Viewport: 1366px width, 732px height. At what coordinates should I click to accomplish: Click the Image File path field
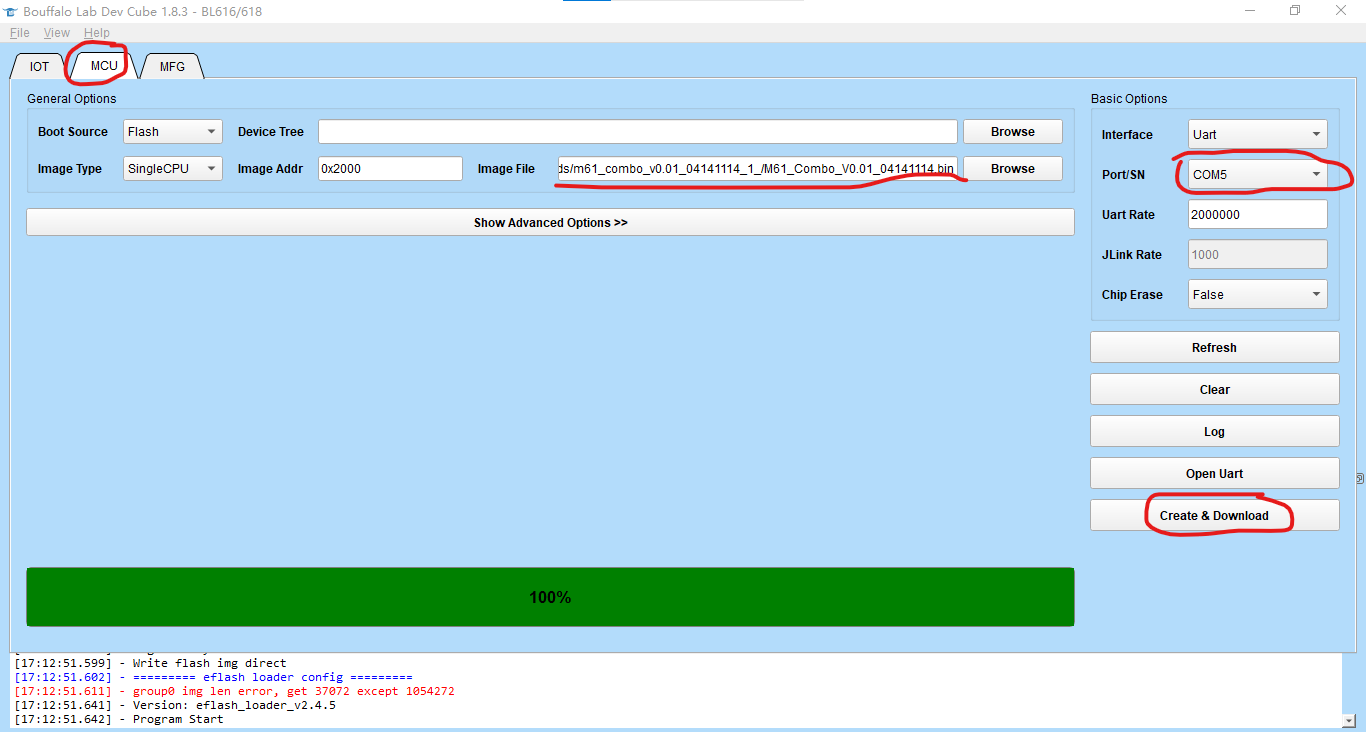[x=757, y=169]
